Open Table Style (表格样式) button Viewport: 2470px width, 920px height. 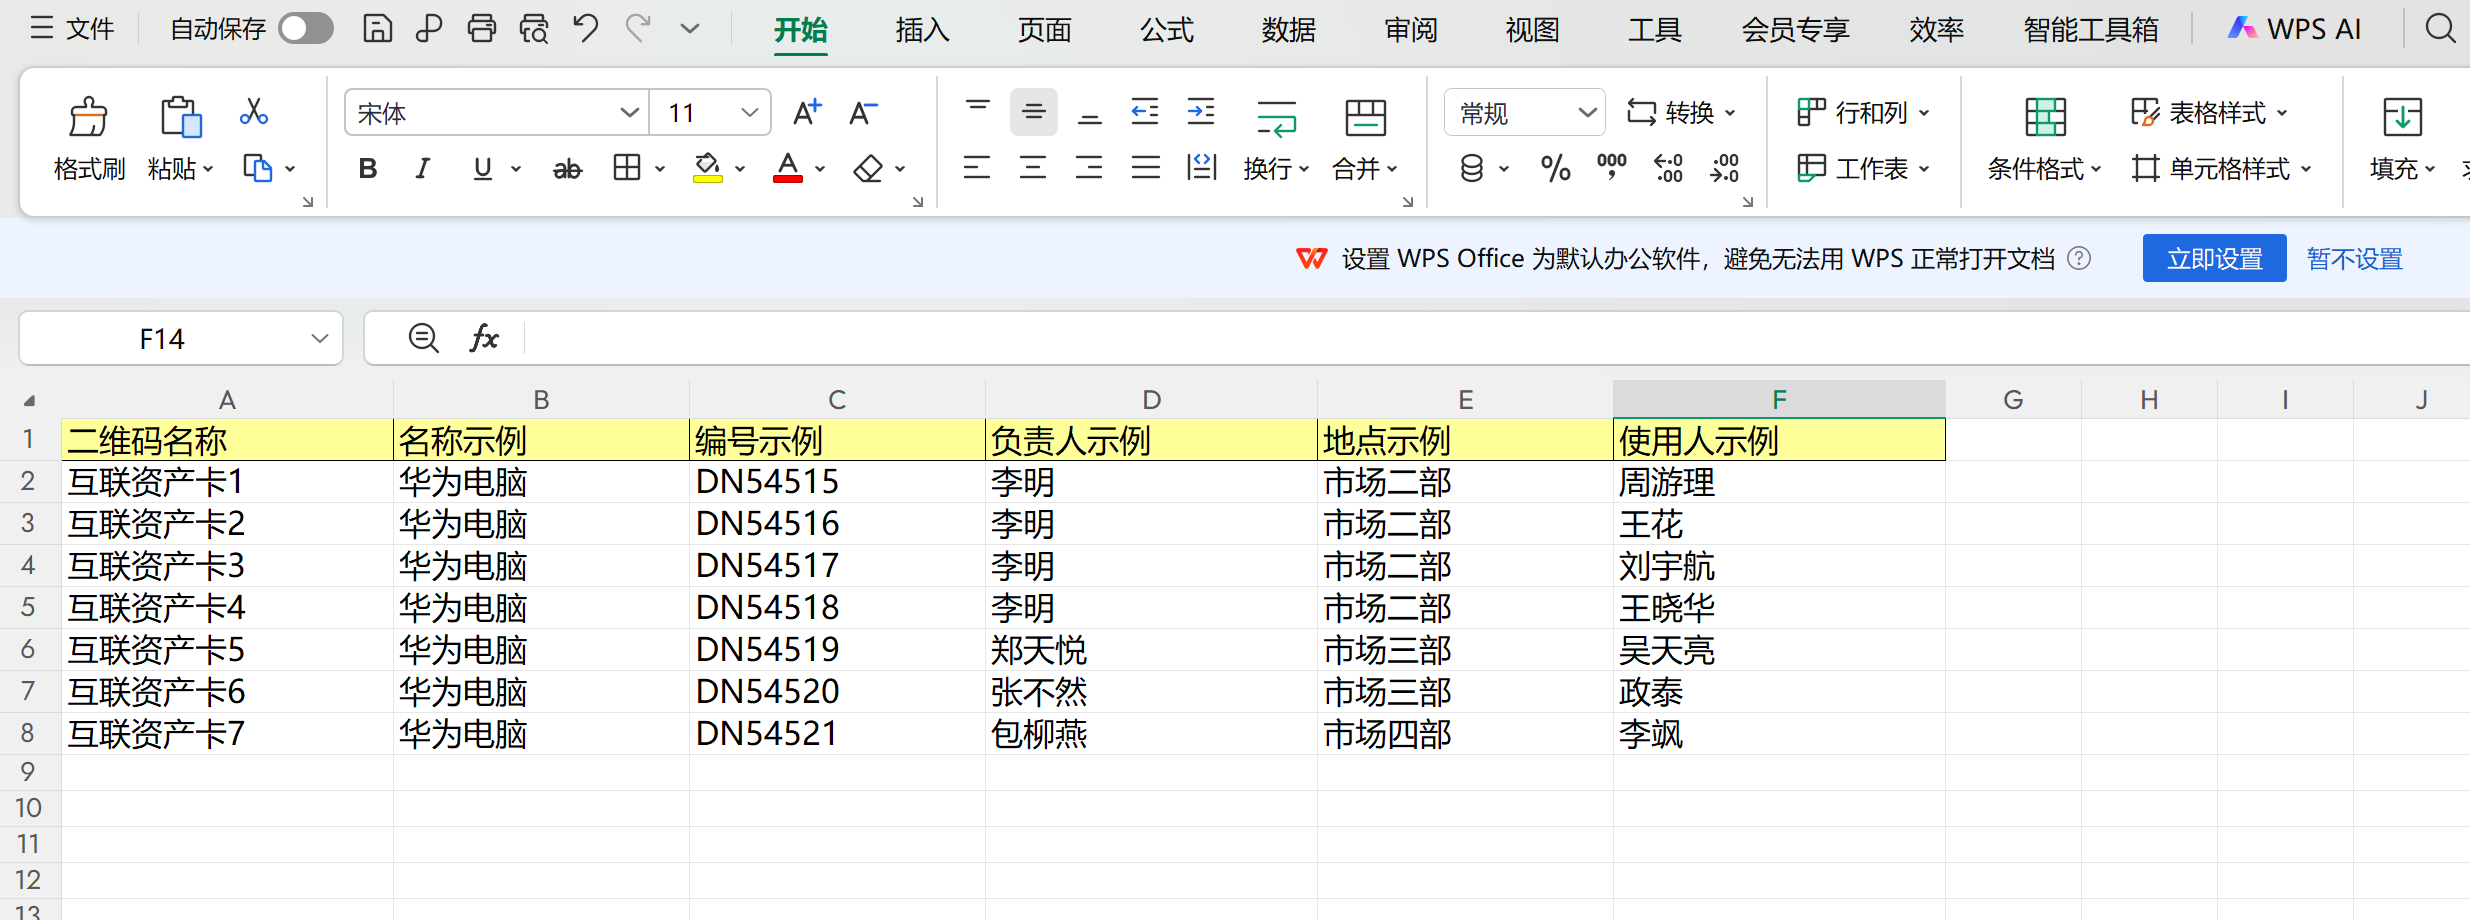point(2209,112)
